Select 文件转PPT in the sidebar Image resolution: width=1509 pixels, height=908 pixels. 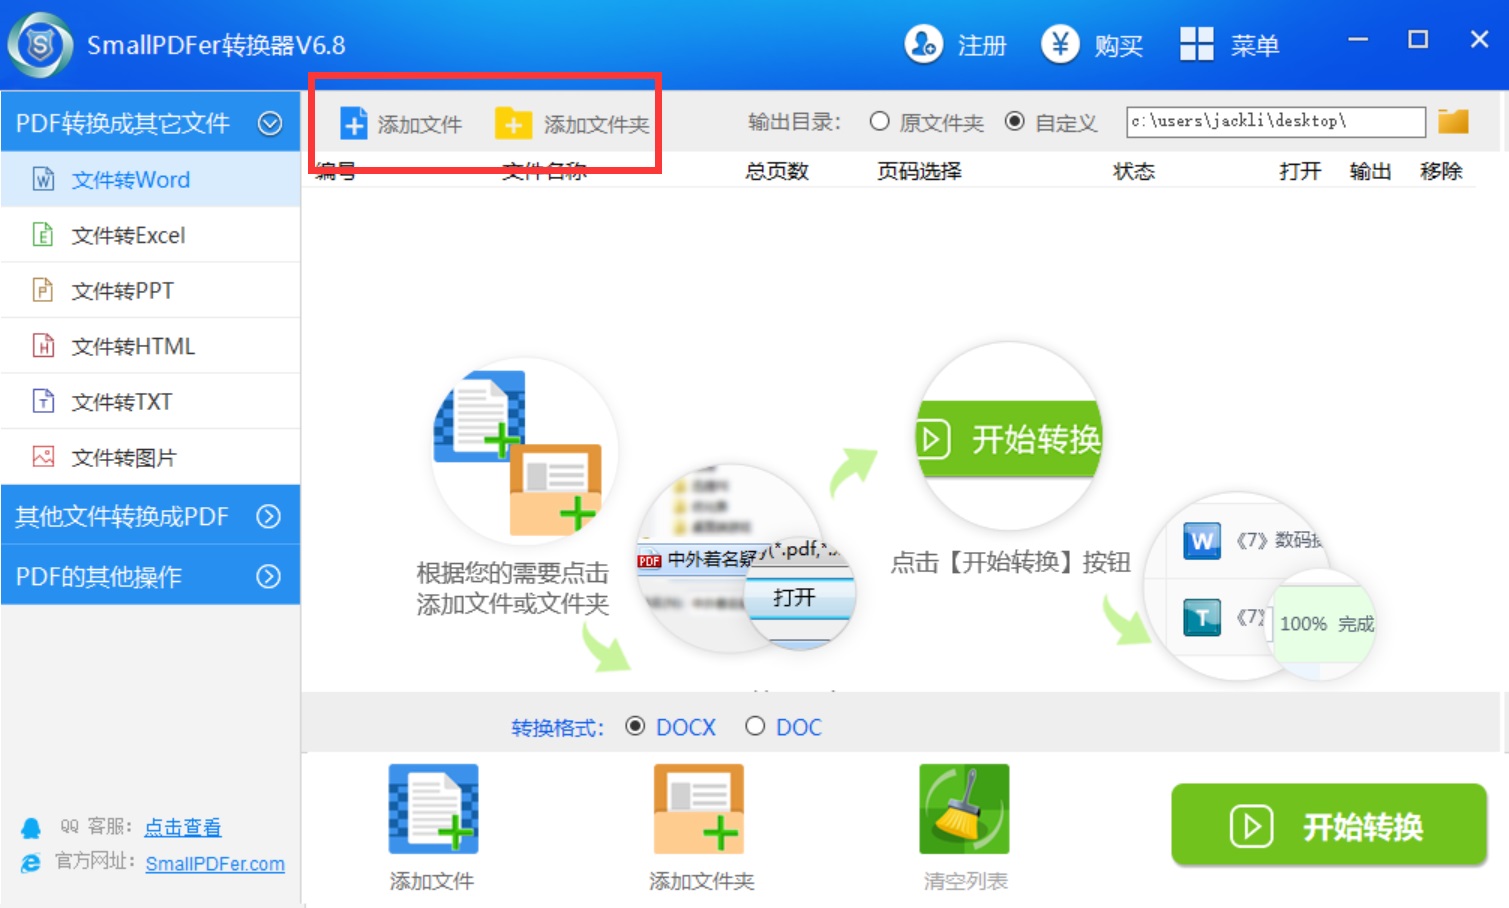click(x=150, y=291)
